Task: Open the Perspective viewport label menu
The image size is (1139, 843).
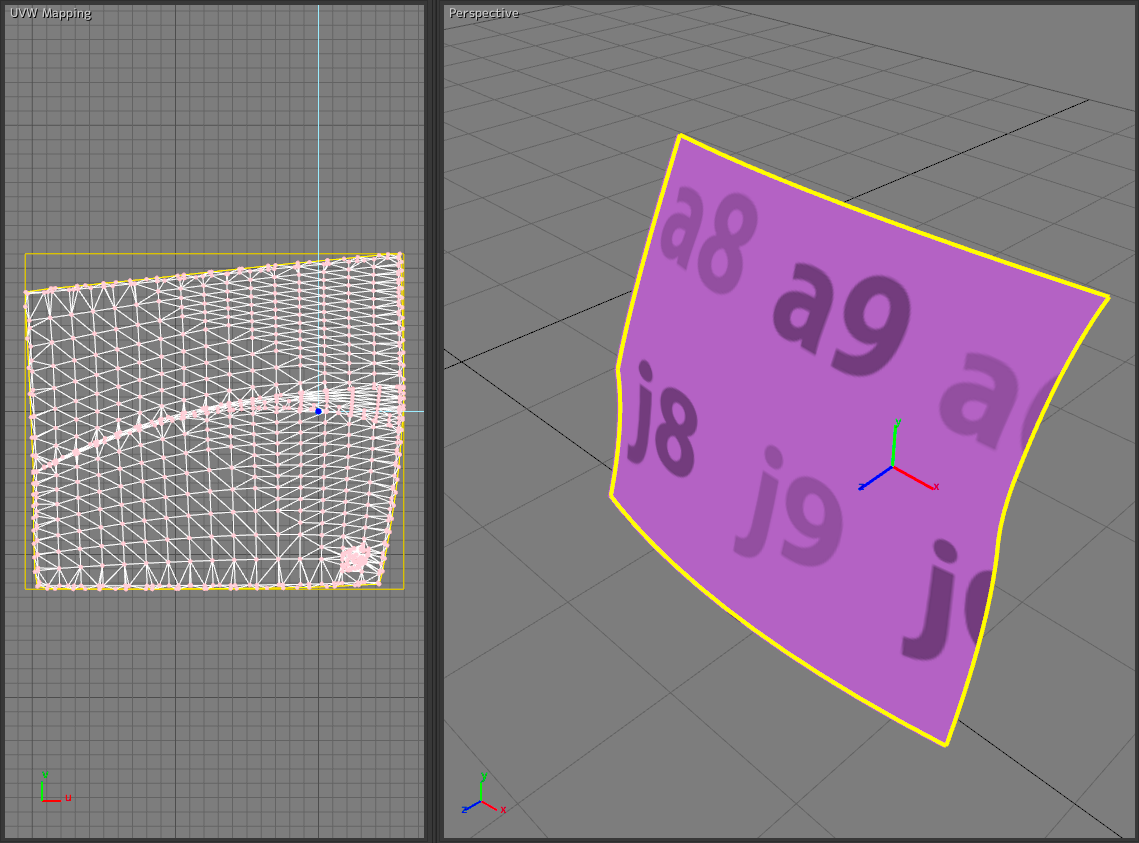Action: 483,13
